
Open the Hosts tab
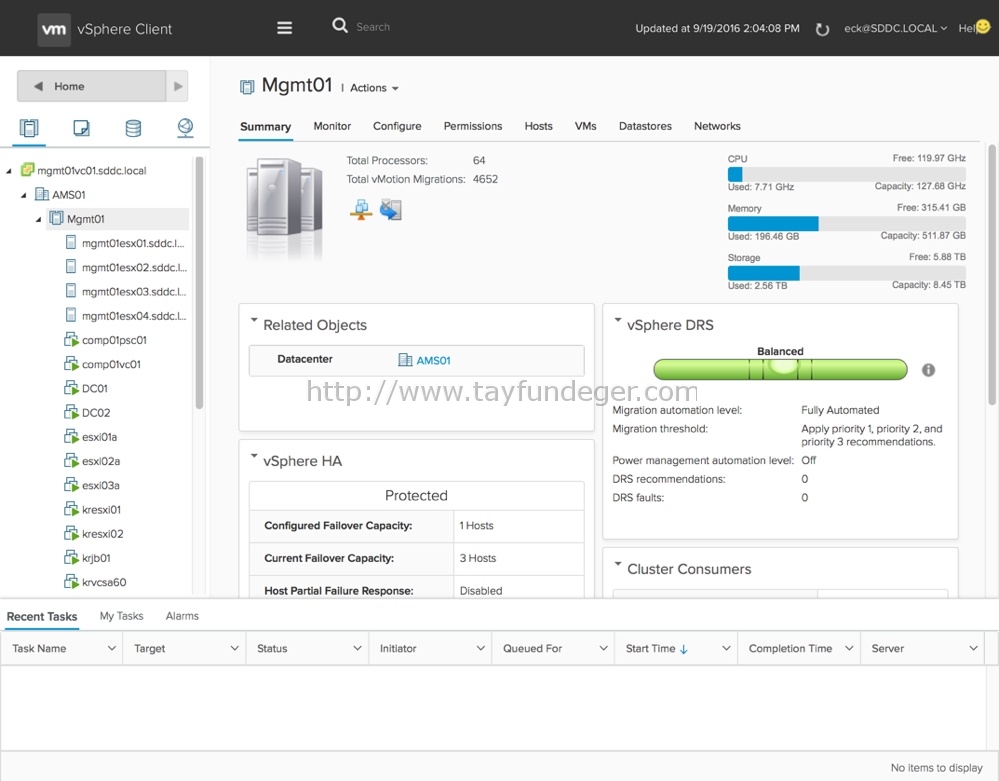(x=538, y=126)
